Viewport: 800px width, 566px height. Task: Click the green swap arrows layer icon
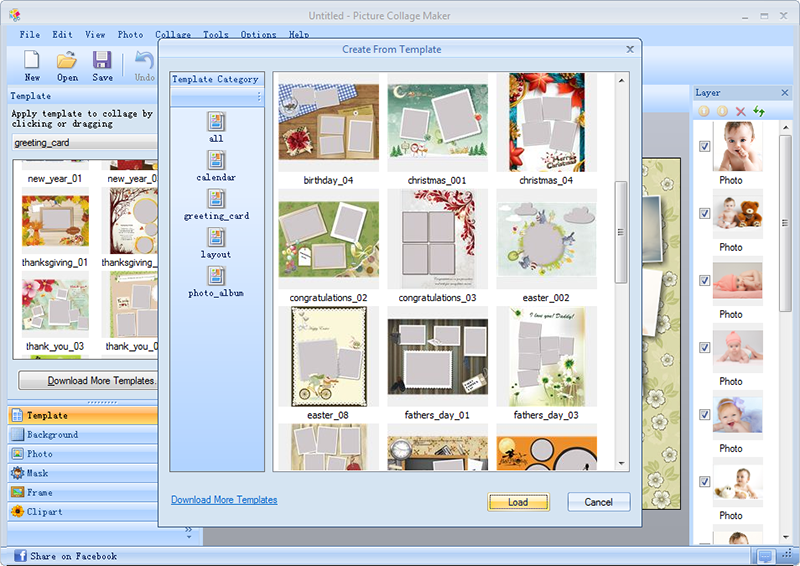click(x=760, y=111)
